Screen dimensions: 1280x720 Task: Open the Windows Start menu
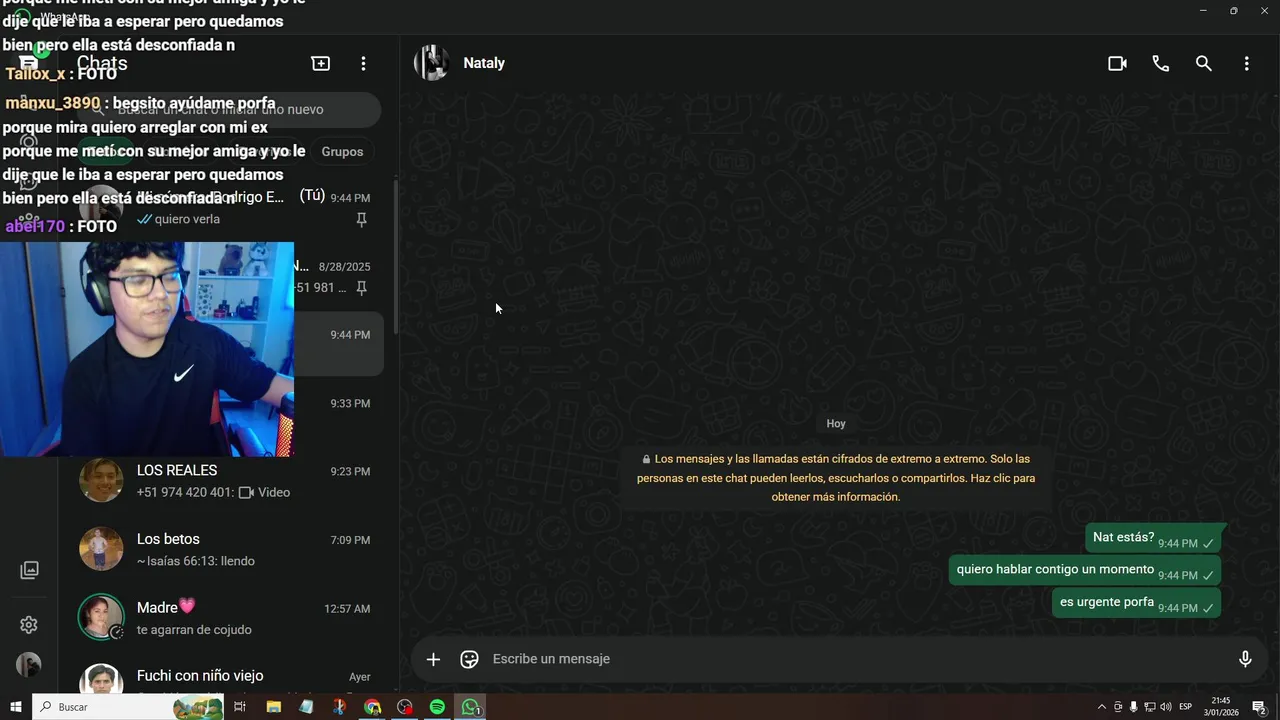(15, 707)
